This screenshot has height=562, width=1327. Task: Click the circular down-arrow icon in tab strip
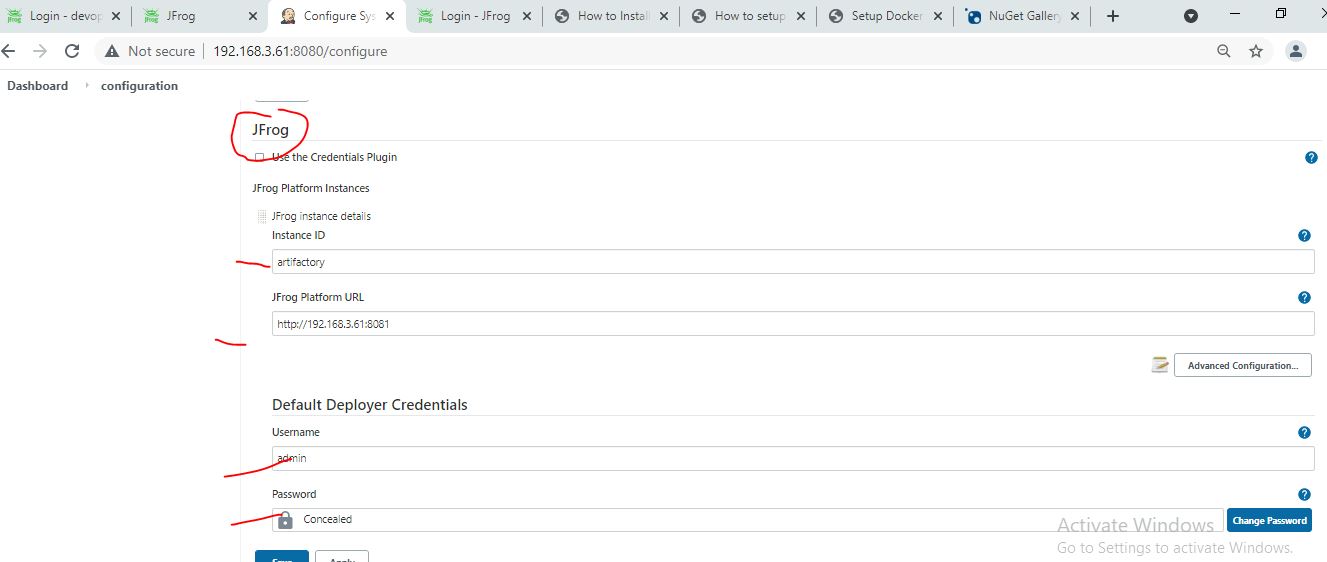pyautogui.click(x=1191, y=16)
